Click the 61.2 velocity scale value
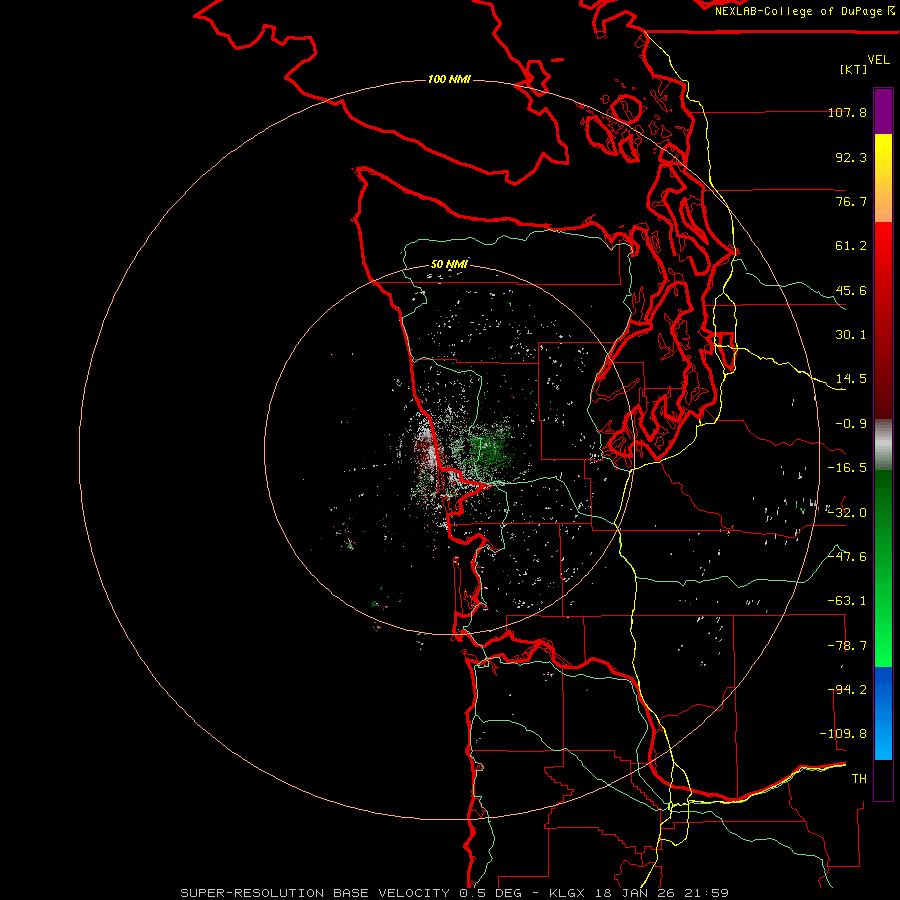This screenshot has width=900, height=900. click(851, 246)
